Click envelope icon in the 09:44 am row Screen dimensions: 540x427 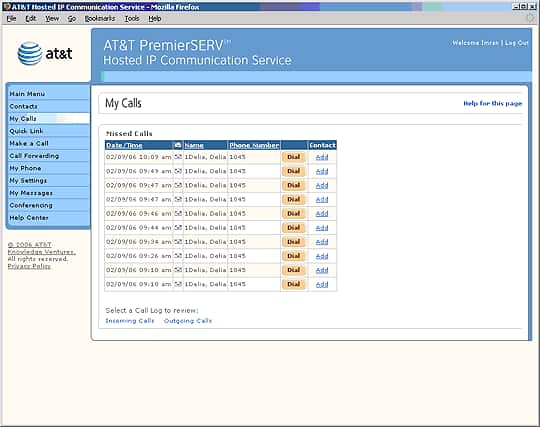[178, 228]
